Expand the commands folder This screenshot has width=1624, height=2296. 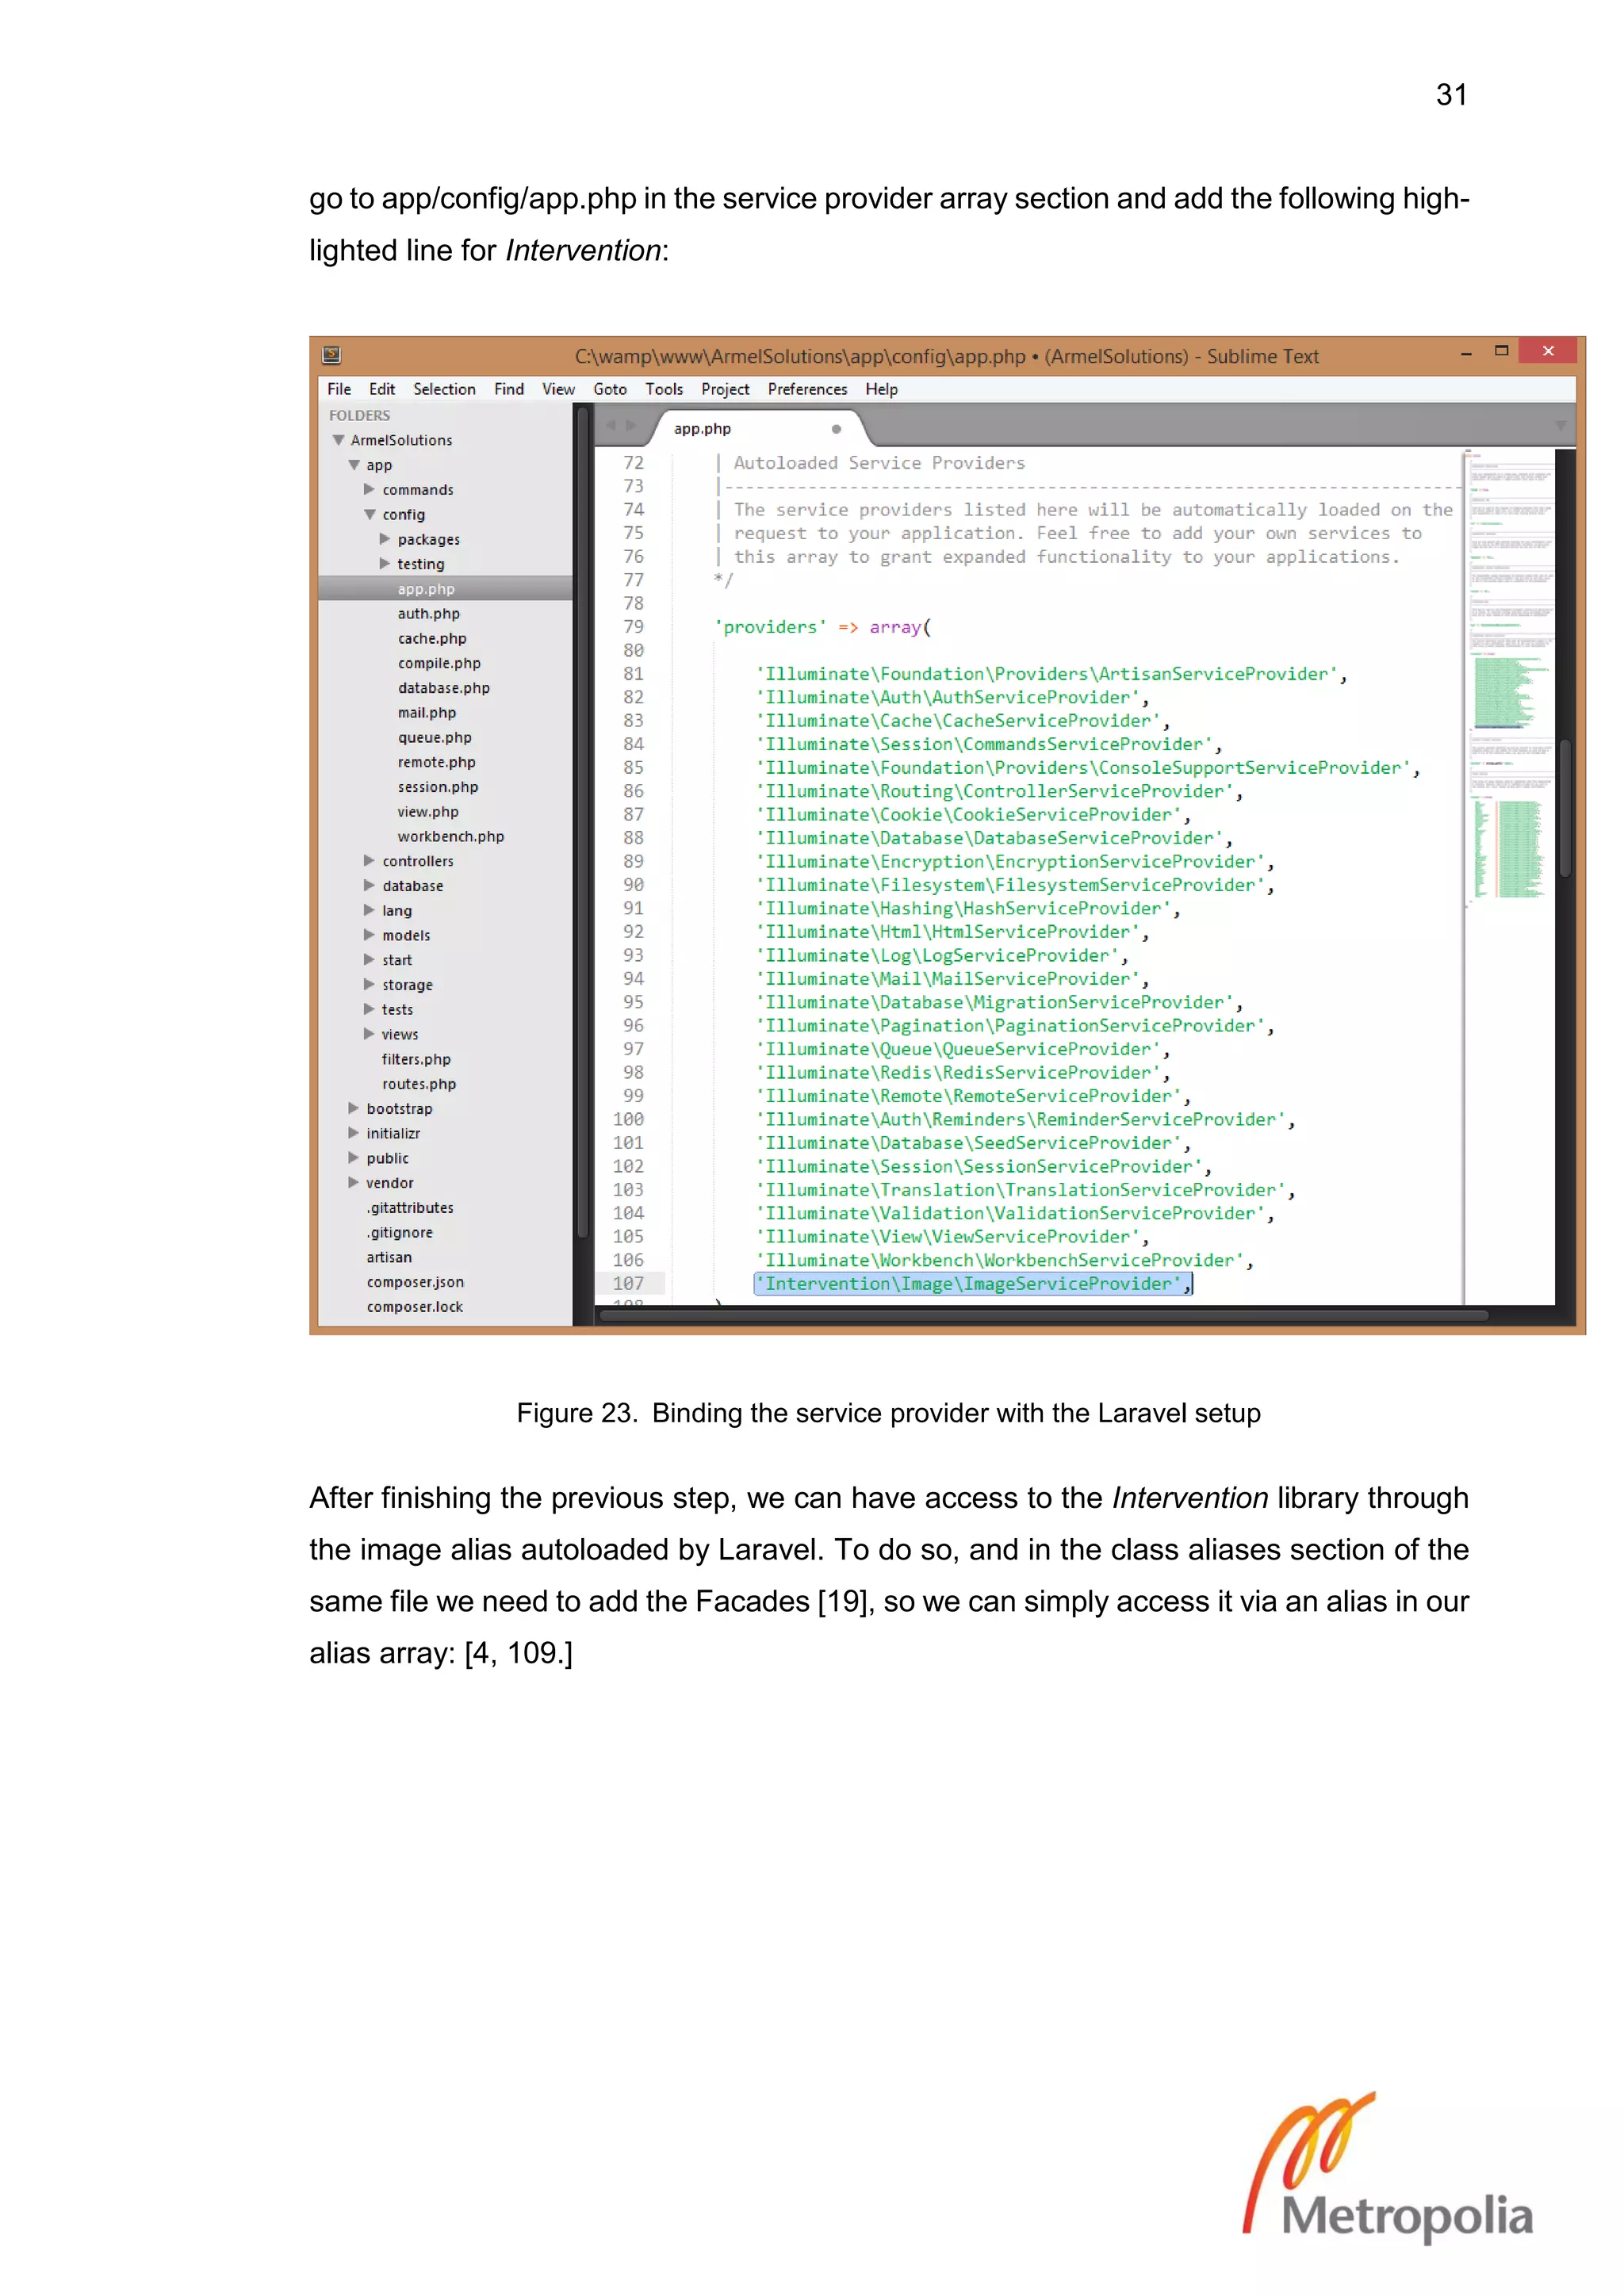pos(369,489)
